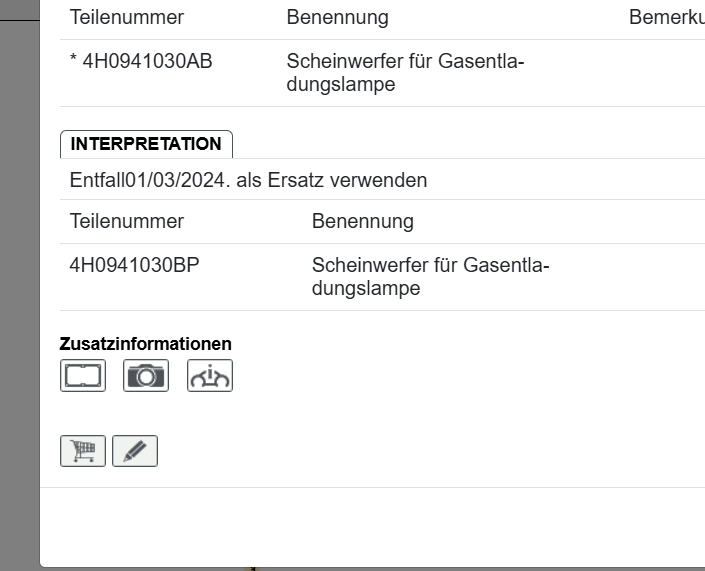Click the truncated Bemerkung column header
705x571 pixels.
(x=666, y=18)
